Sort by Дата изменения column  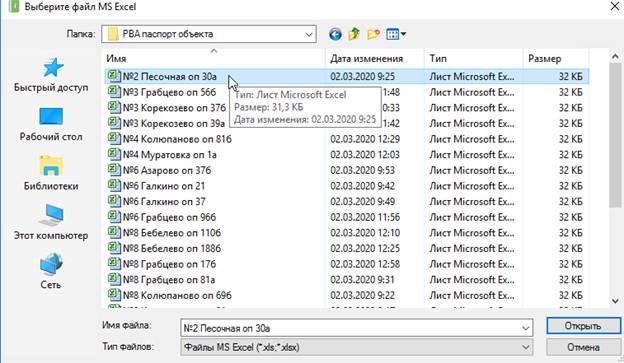click(x=375, y=59)
